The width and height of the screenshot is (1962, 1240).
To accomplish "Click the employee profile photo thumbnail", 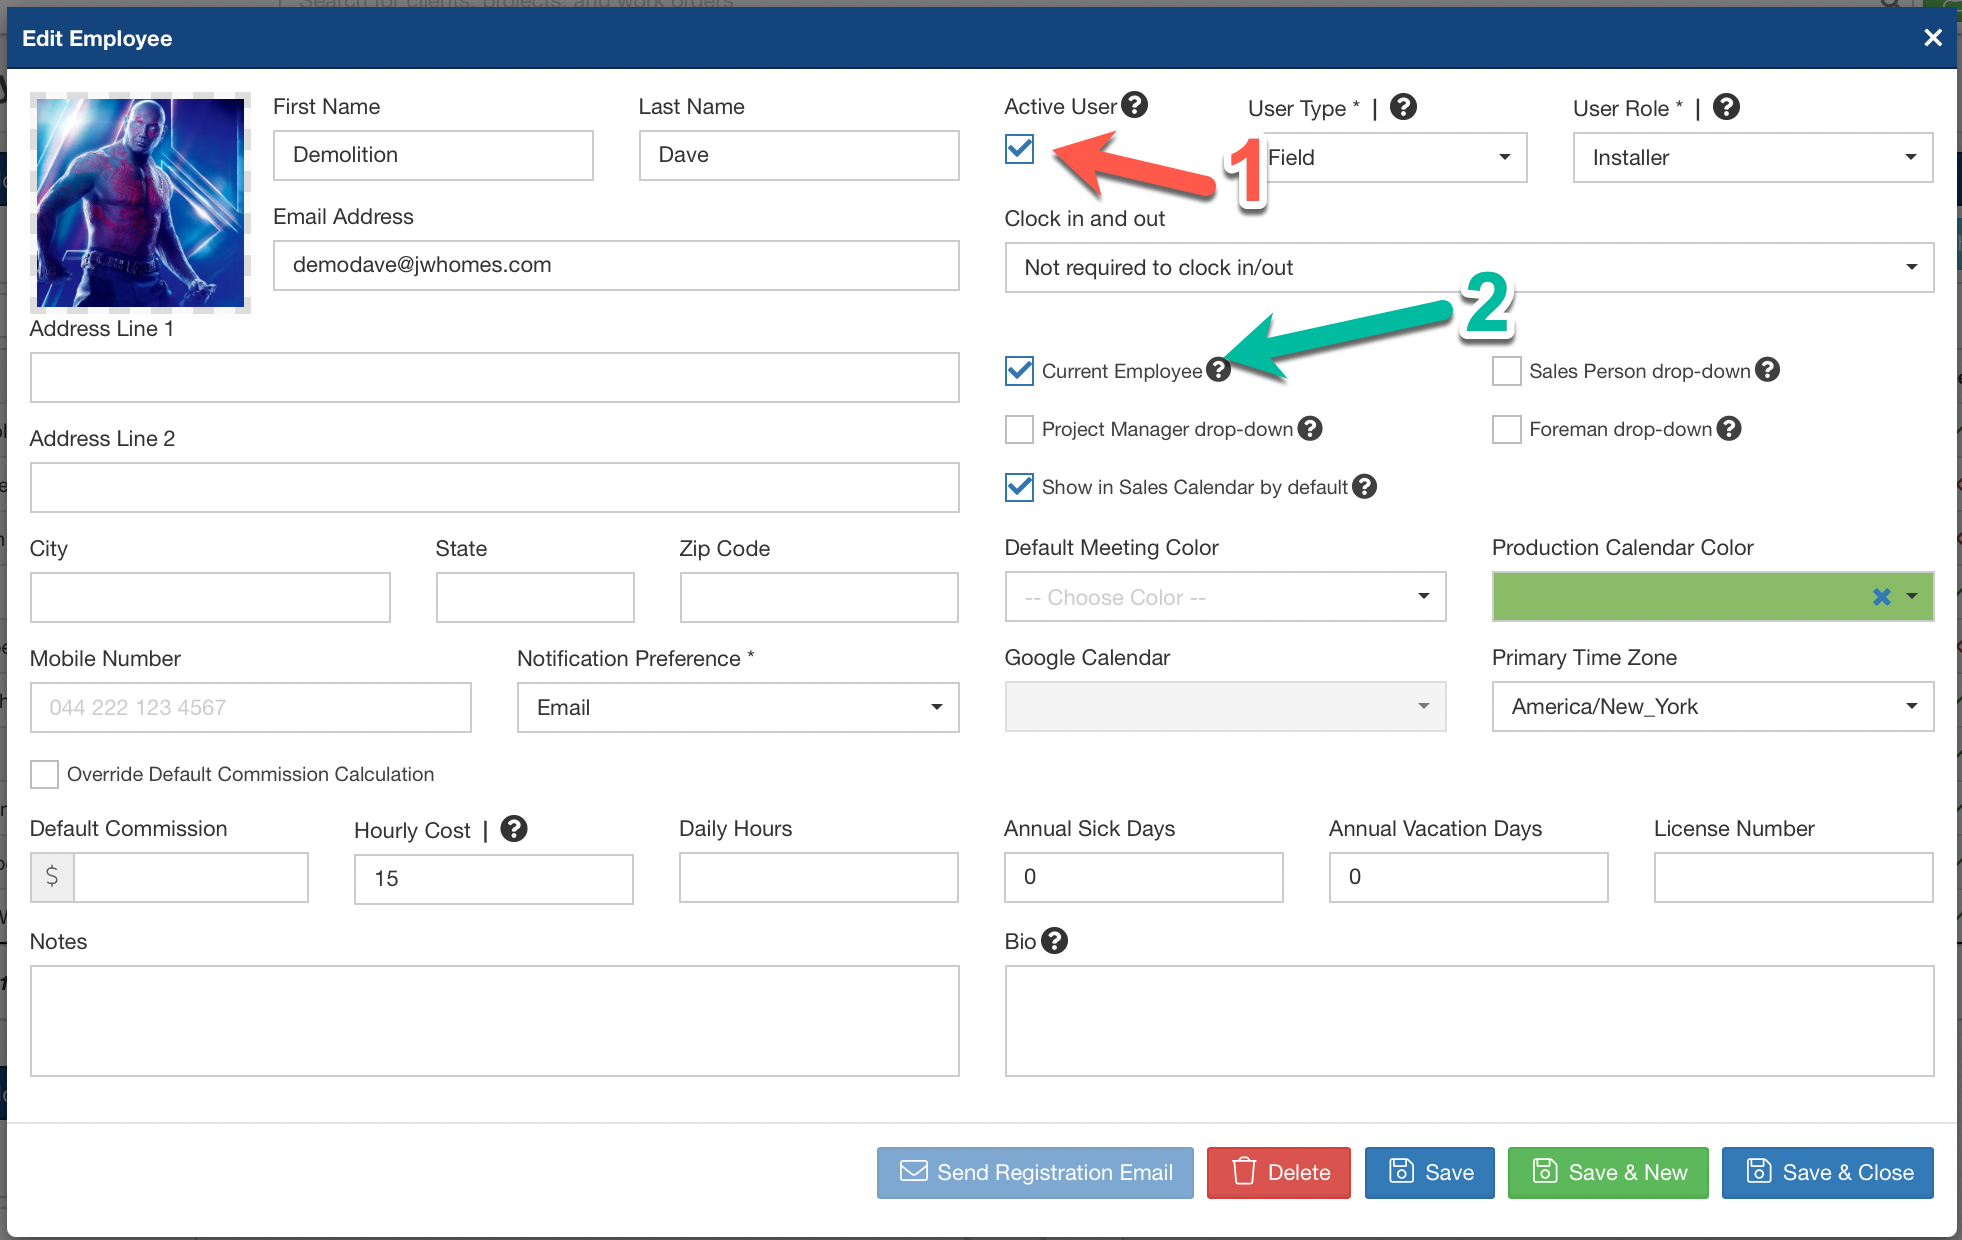I will [140, 203].
